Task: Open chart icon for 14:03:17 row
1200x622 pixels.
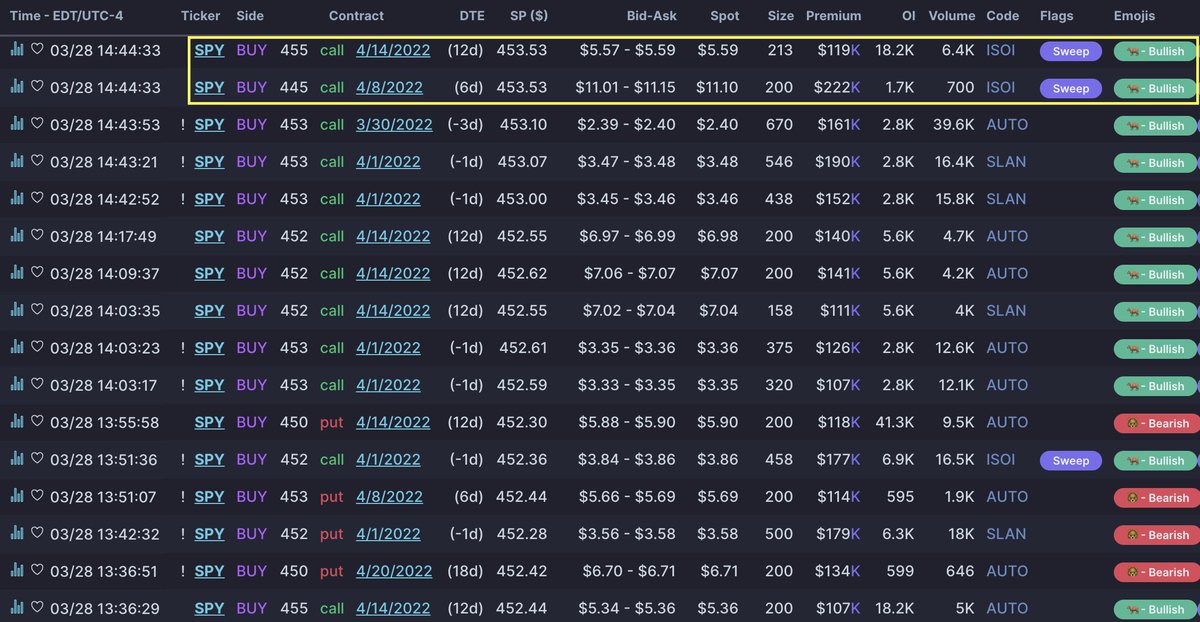Action: pyautogui.click(x=17, y=385)
